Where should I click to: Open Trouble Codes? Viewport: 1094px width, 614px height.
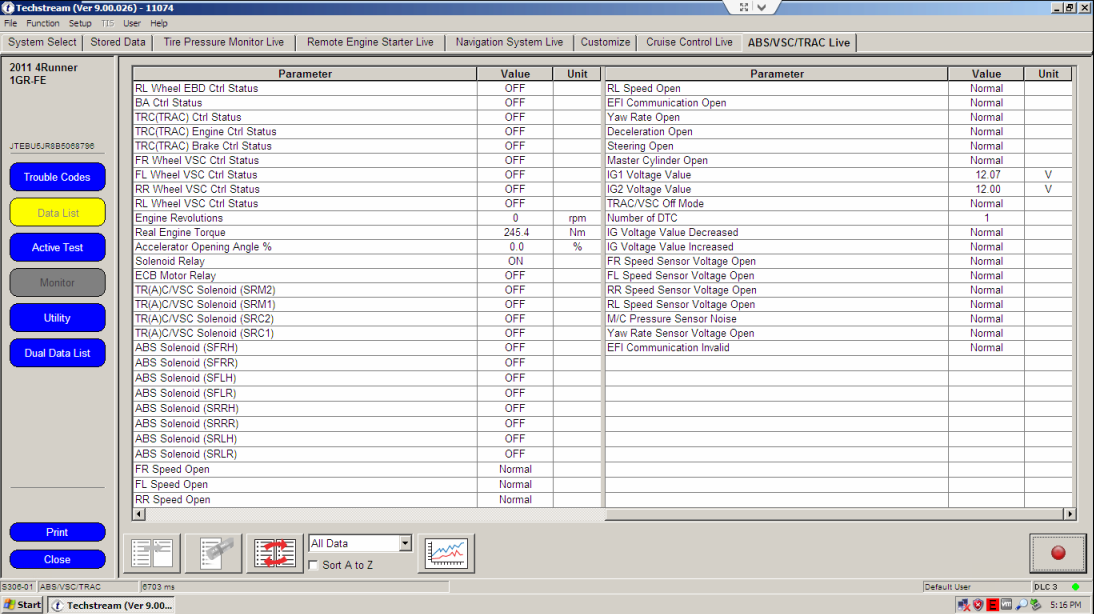57,177
